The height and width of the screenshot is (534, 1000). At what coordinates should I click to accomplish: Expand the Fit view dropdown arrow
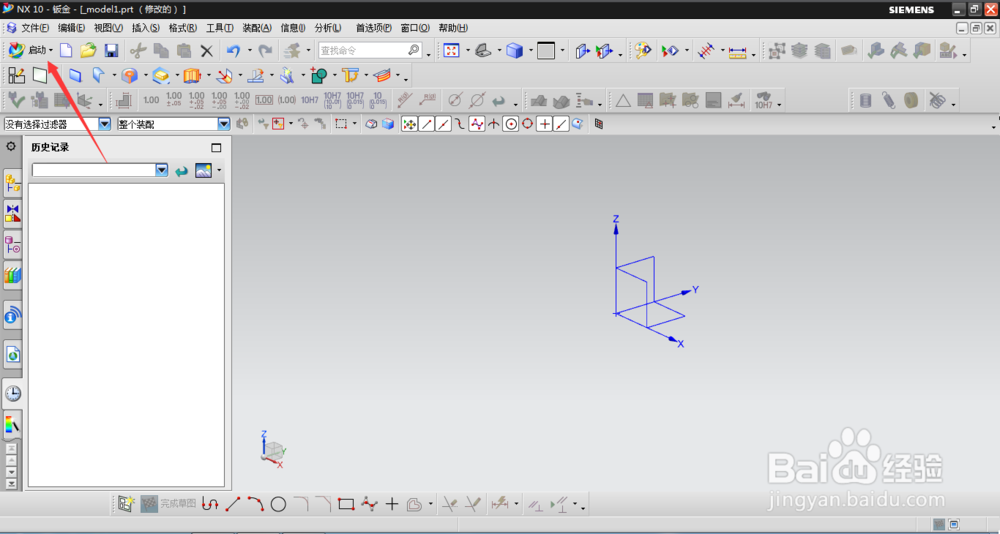467,51
